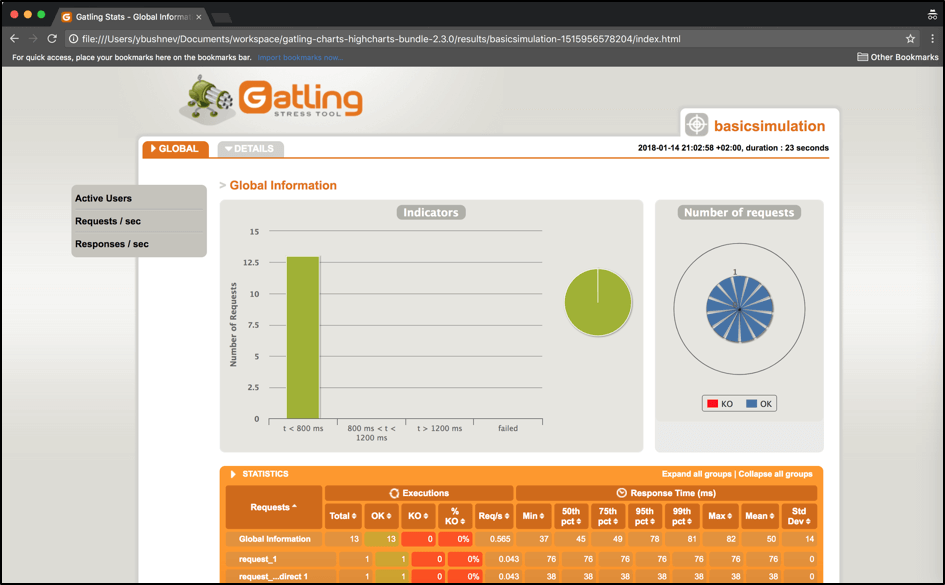Click the request_...direct 1 row label
The height and width of the screenshot is (585, 945).
[273, 577]
